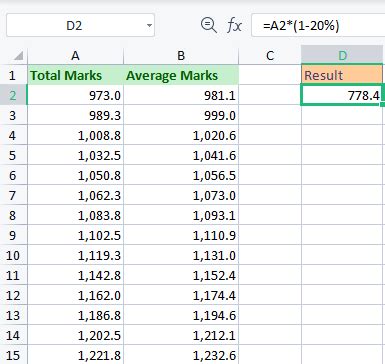Select cell with value 1,212.1
Screen dimensions: 385x364
coord(181,335)
